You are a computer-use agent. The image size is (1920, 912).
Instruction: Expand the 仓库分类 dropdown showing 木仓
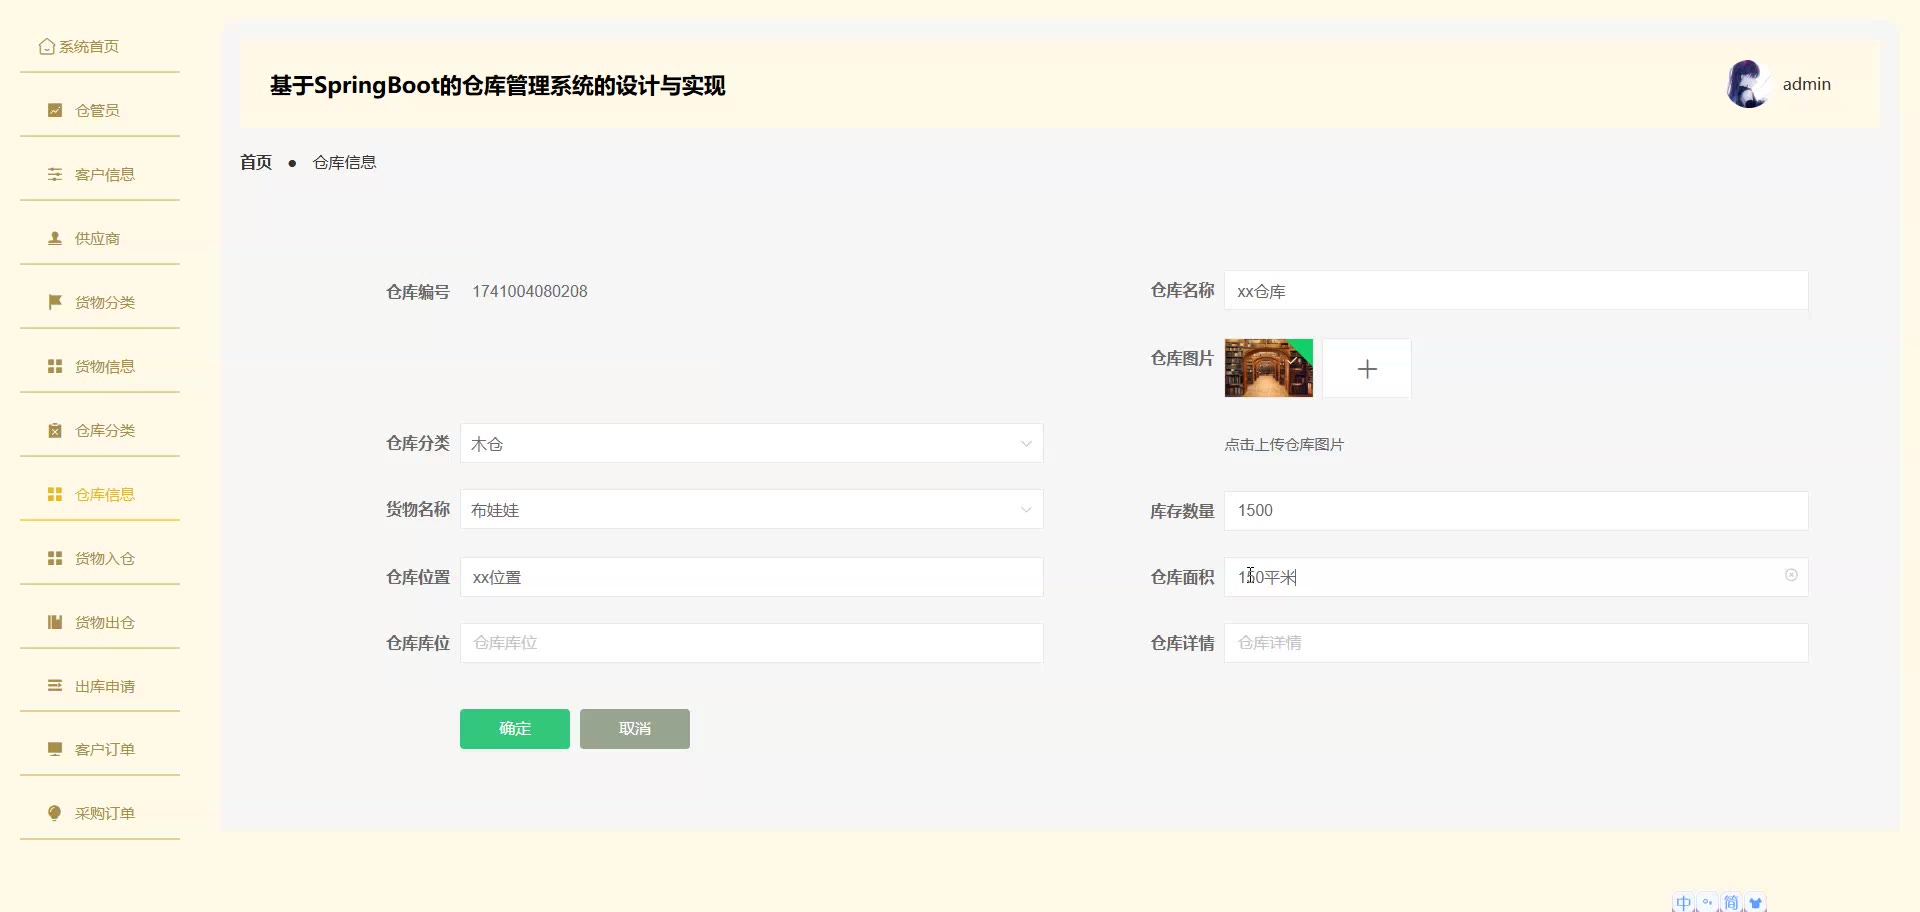tap(752, 443)
